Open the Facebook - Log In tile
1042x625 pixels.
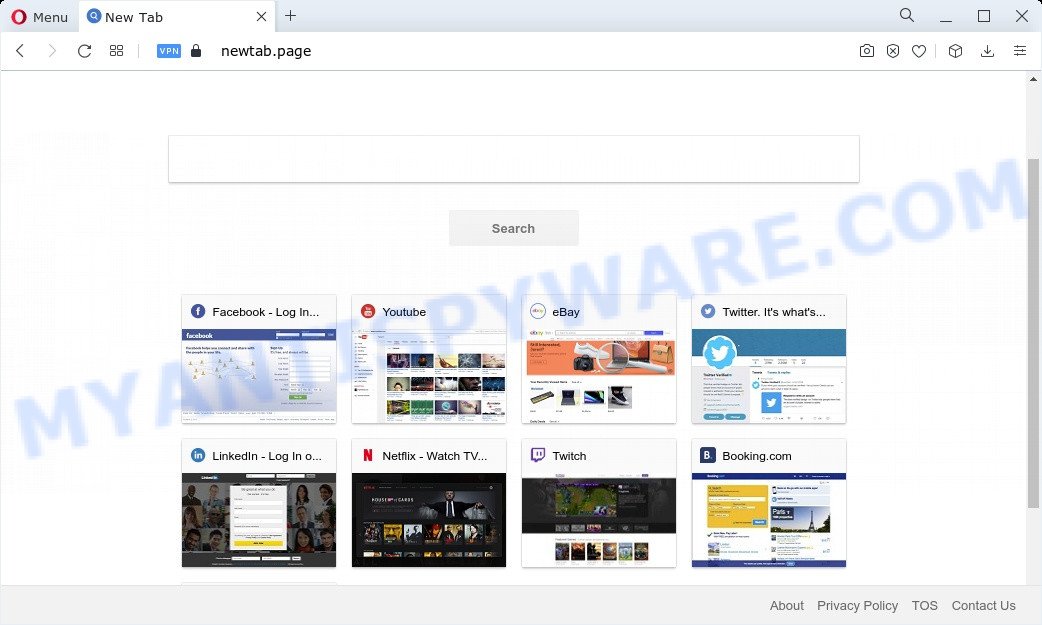click(x=259, y=359)
